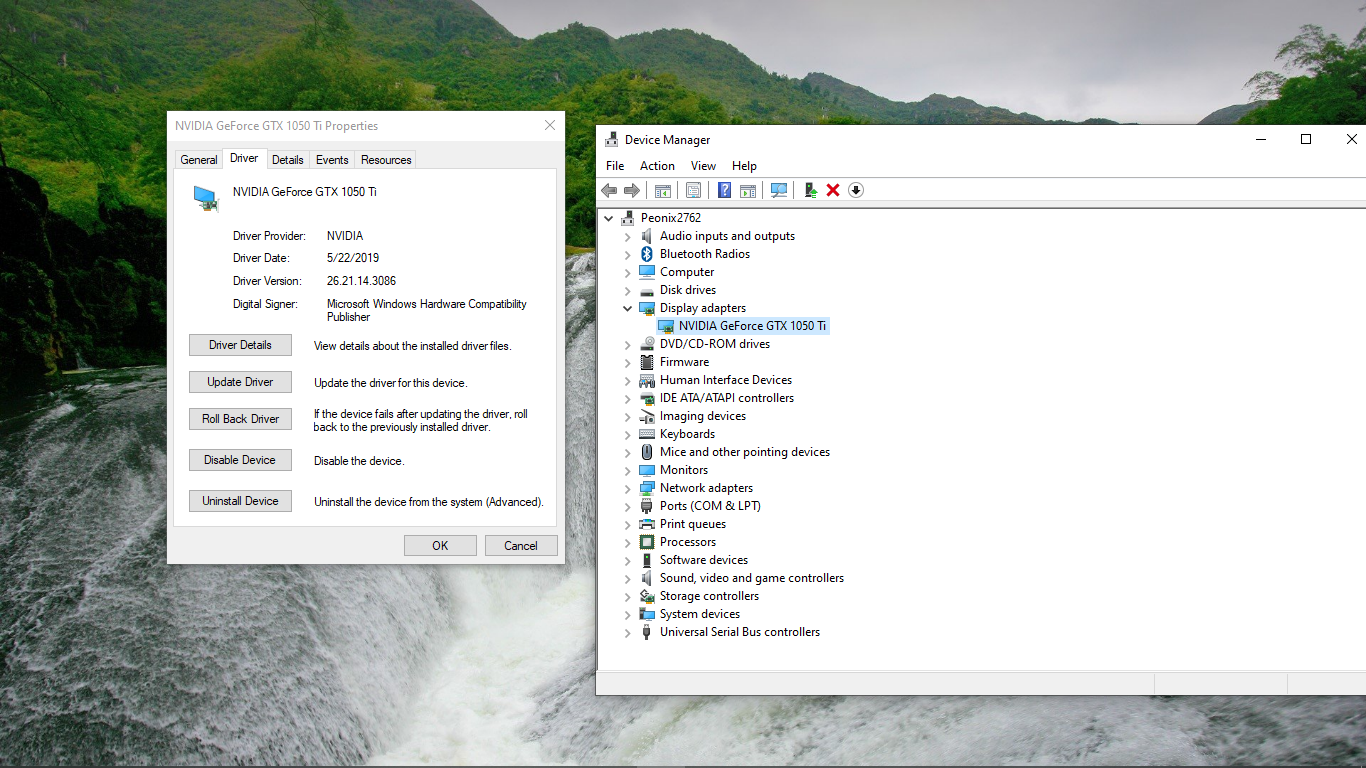1366x768 pixels.
Task: Click the IDE ATA/ATAPI controllers icon
Action: (647, 398)
